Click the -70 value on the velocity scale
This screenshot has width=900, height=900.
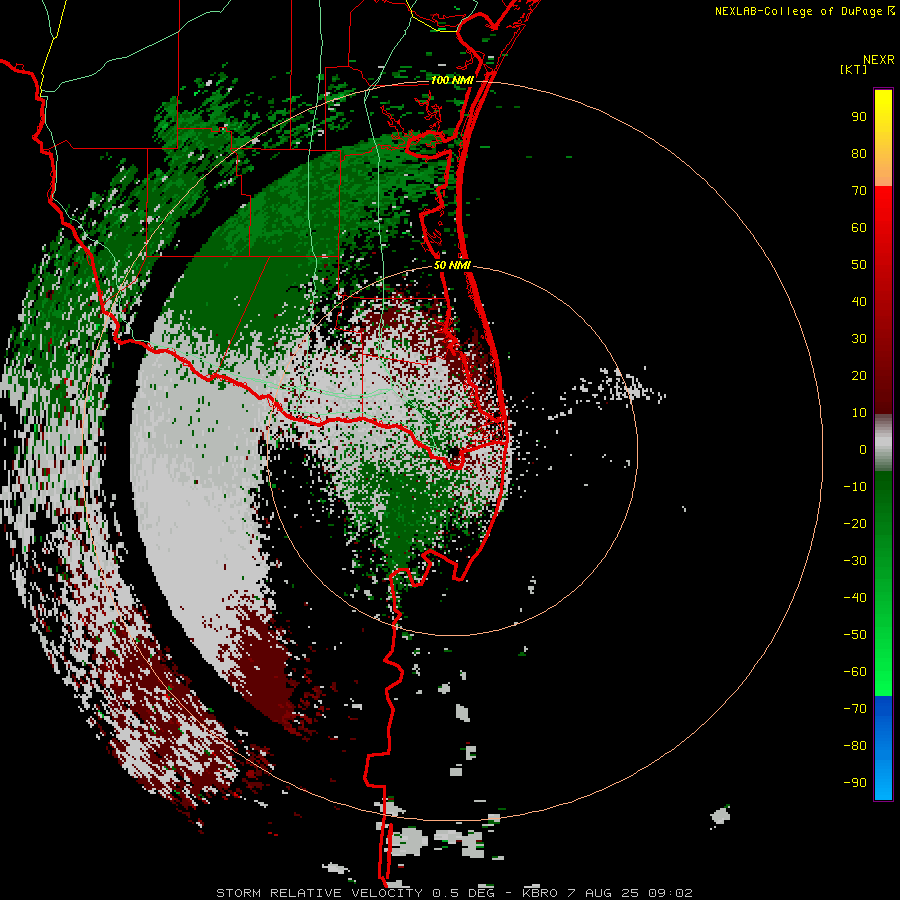coord(855,709)
